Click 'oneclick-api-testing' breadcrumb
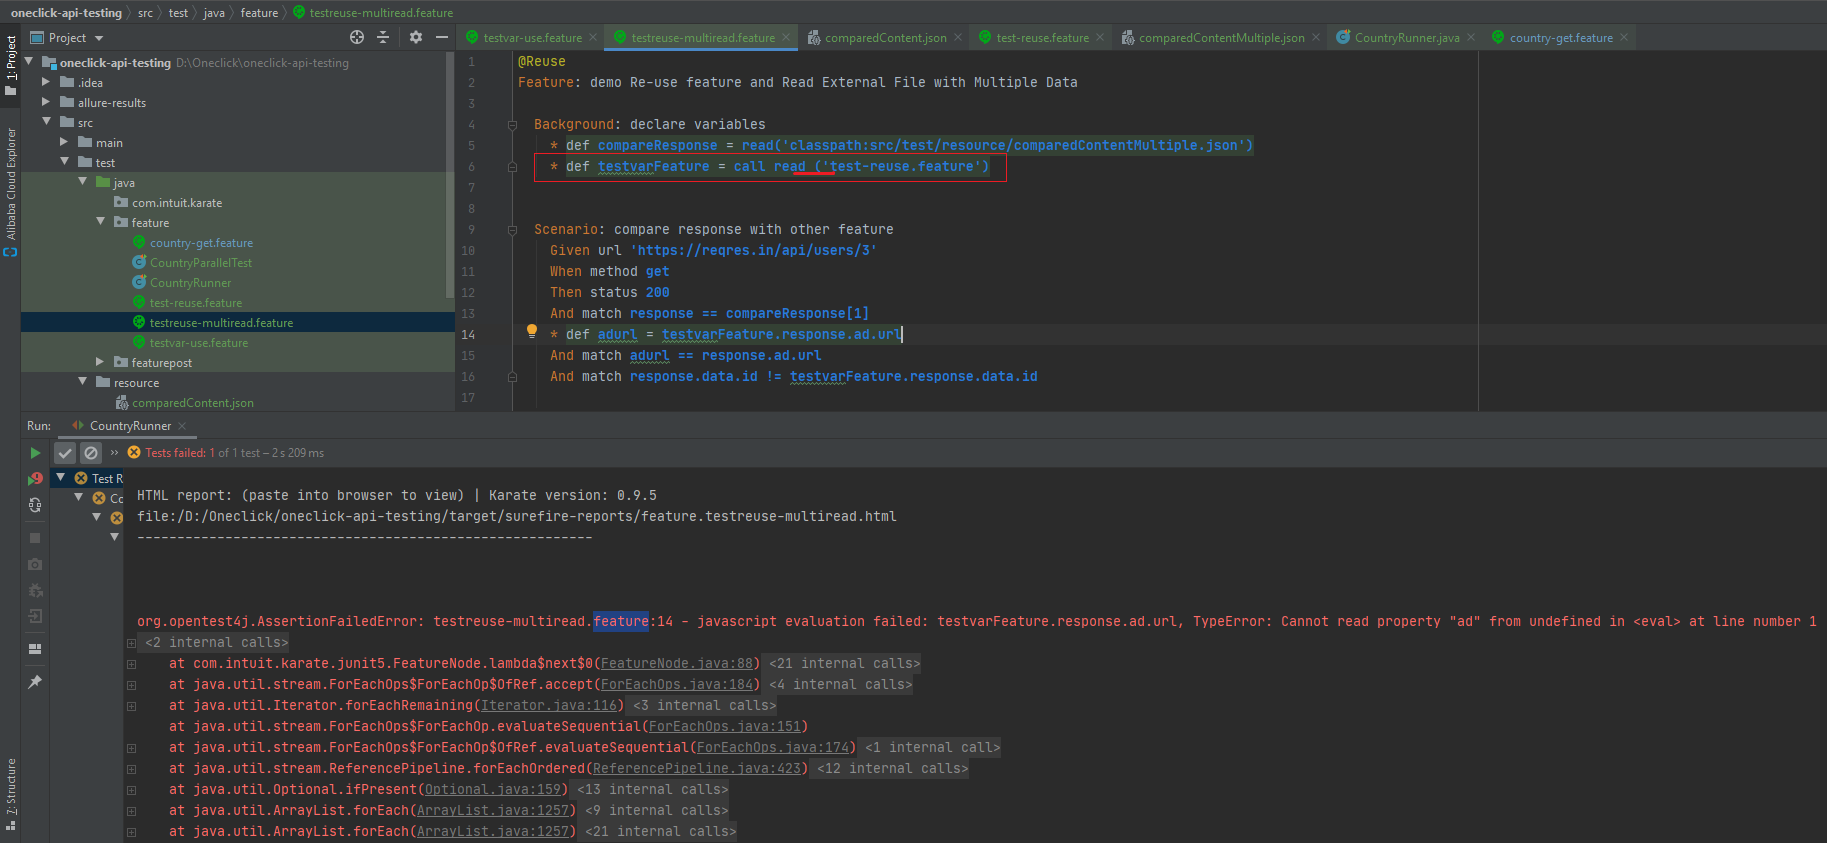The image size is (1827, 843). (x=66, y=12)
